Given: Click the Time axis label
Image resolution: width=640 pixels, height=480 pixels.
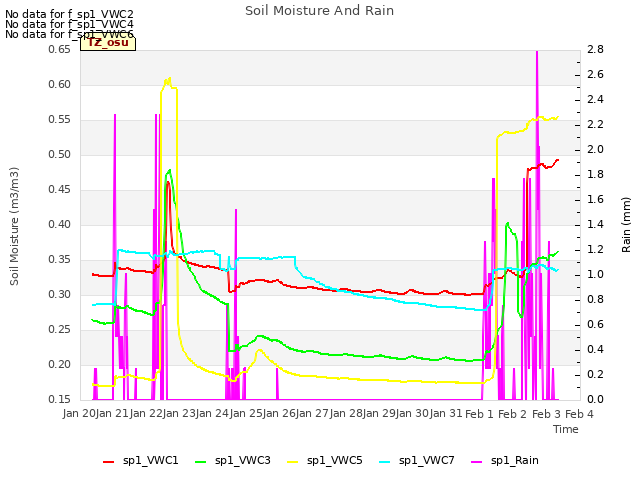Looking at the screenshot, I should coord(566,429).
